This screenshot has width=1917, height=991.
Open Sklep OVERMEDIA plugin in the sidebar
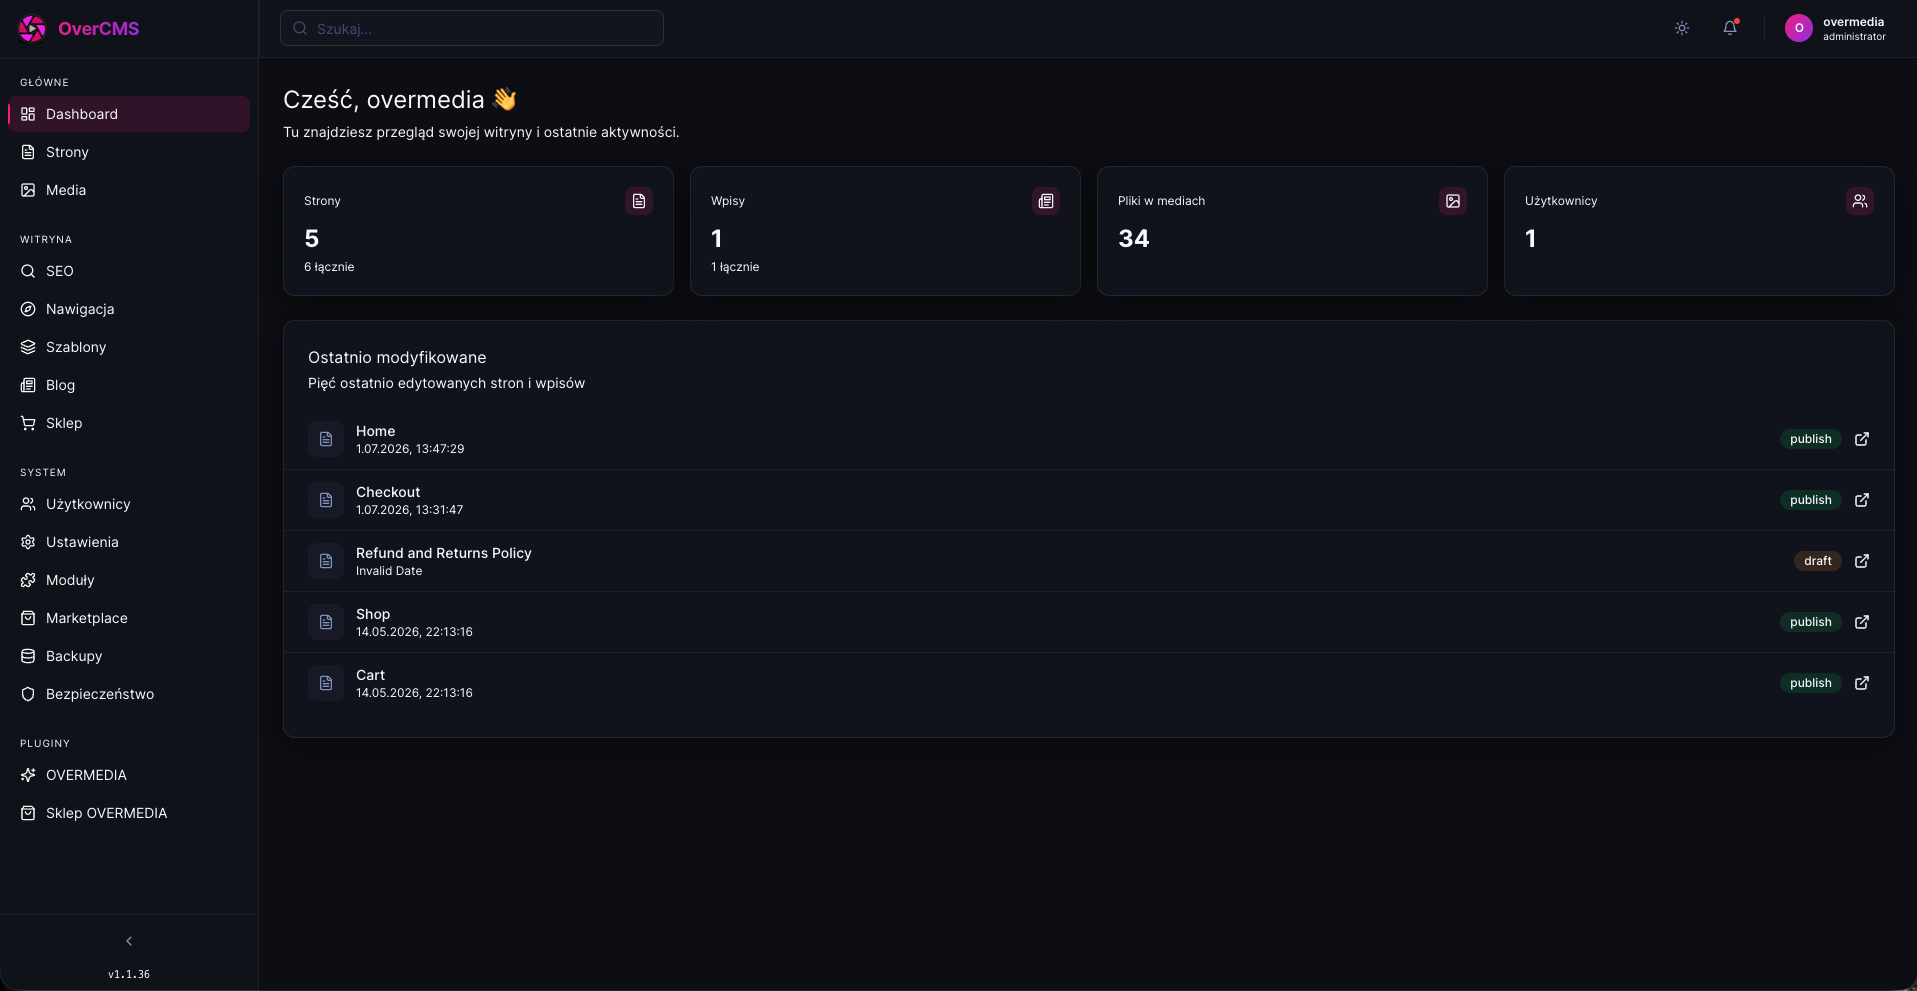[129, 813]
